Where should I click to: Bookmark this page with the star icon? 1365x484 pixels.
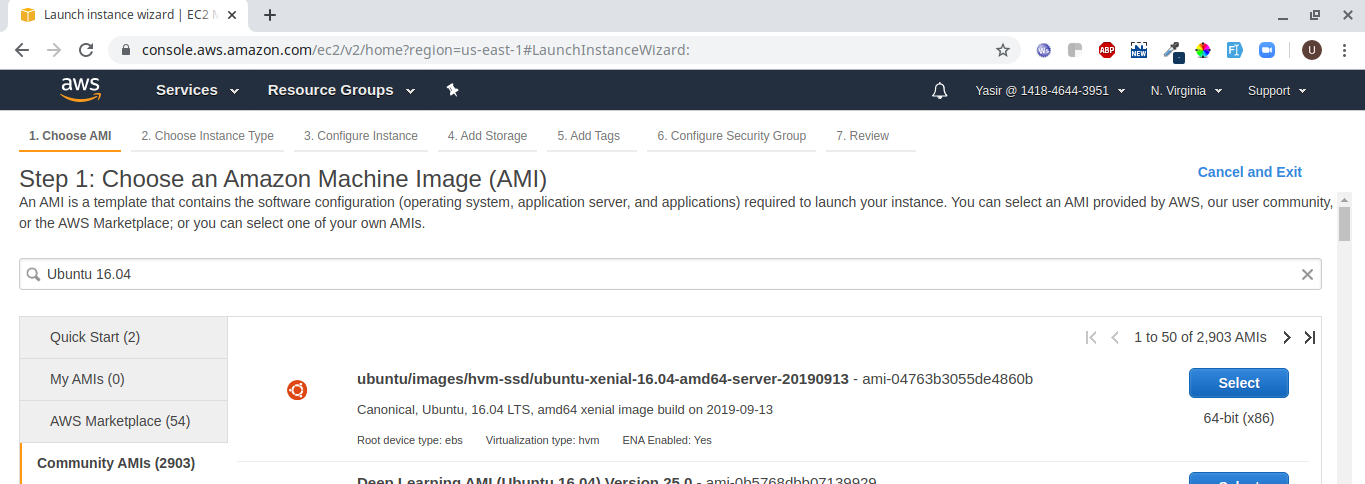1002,50
